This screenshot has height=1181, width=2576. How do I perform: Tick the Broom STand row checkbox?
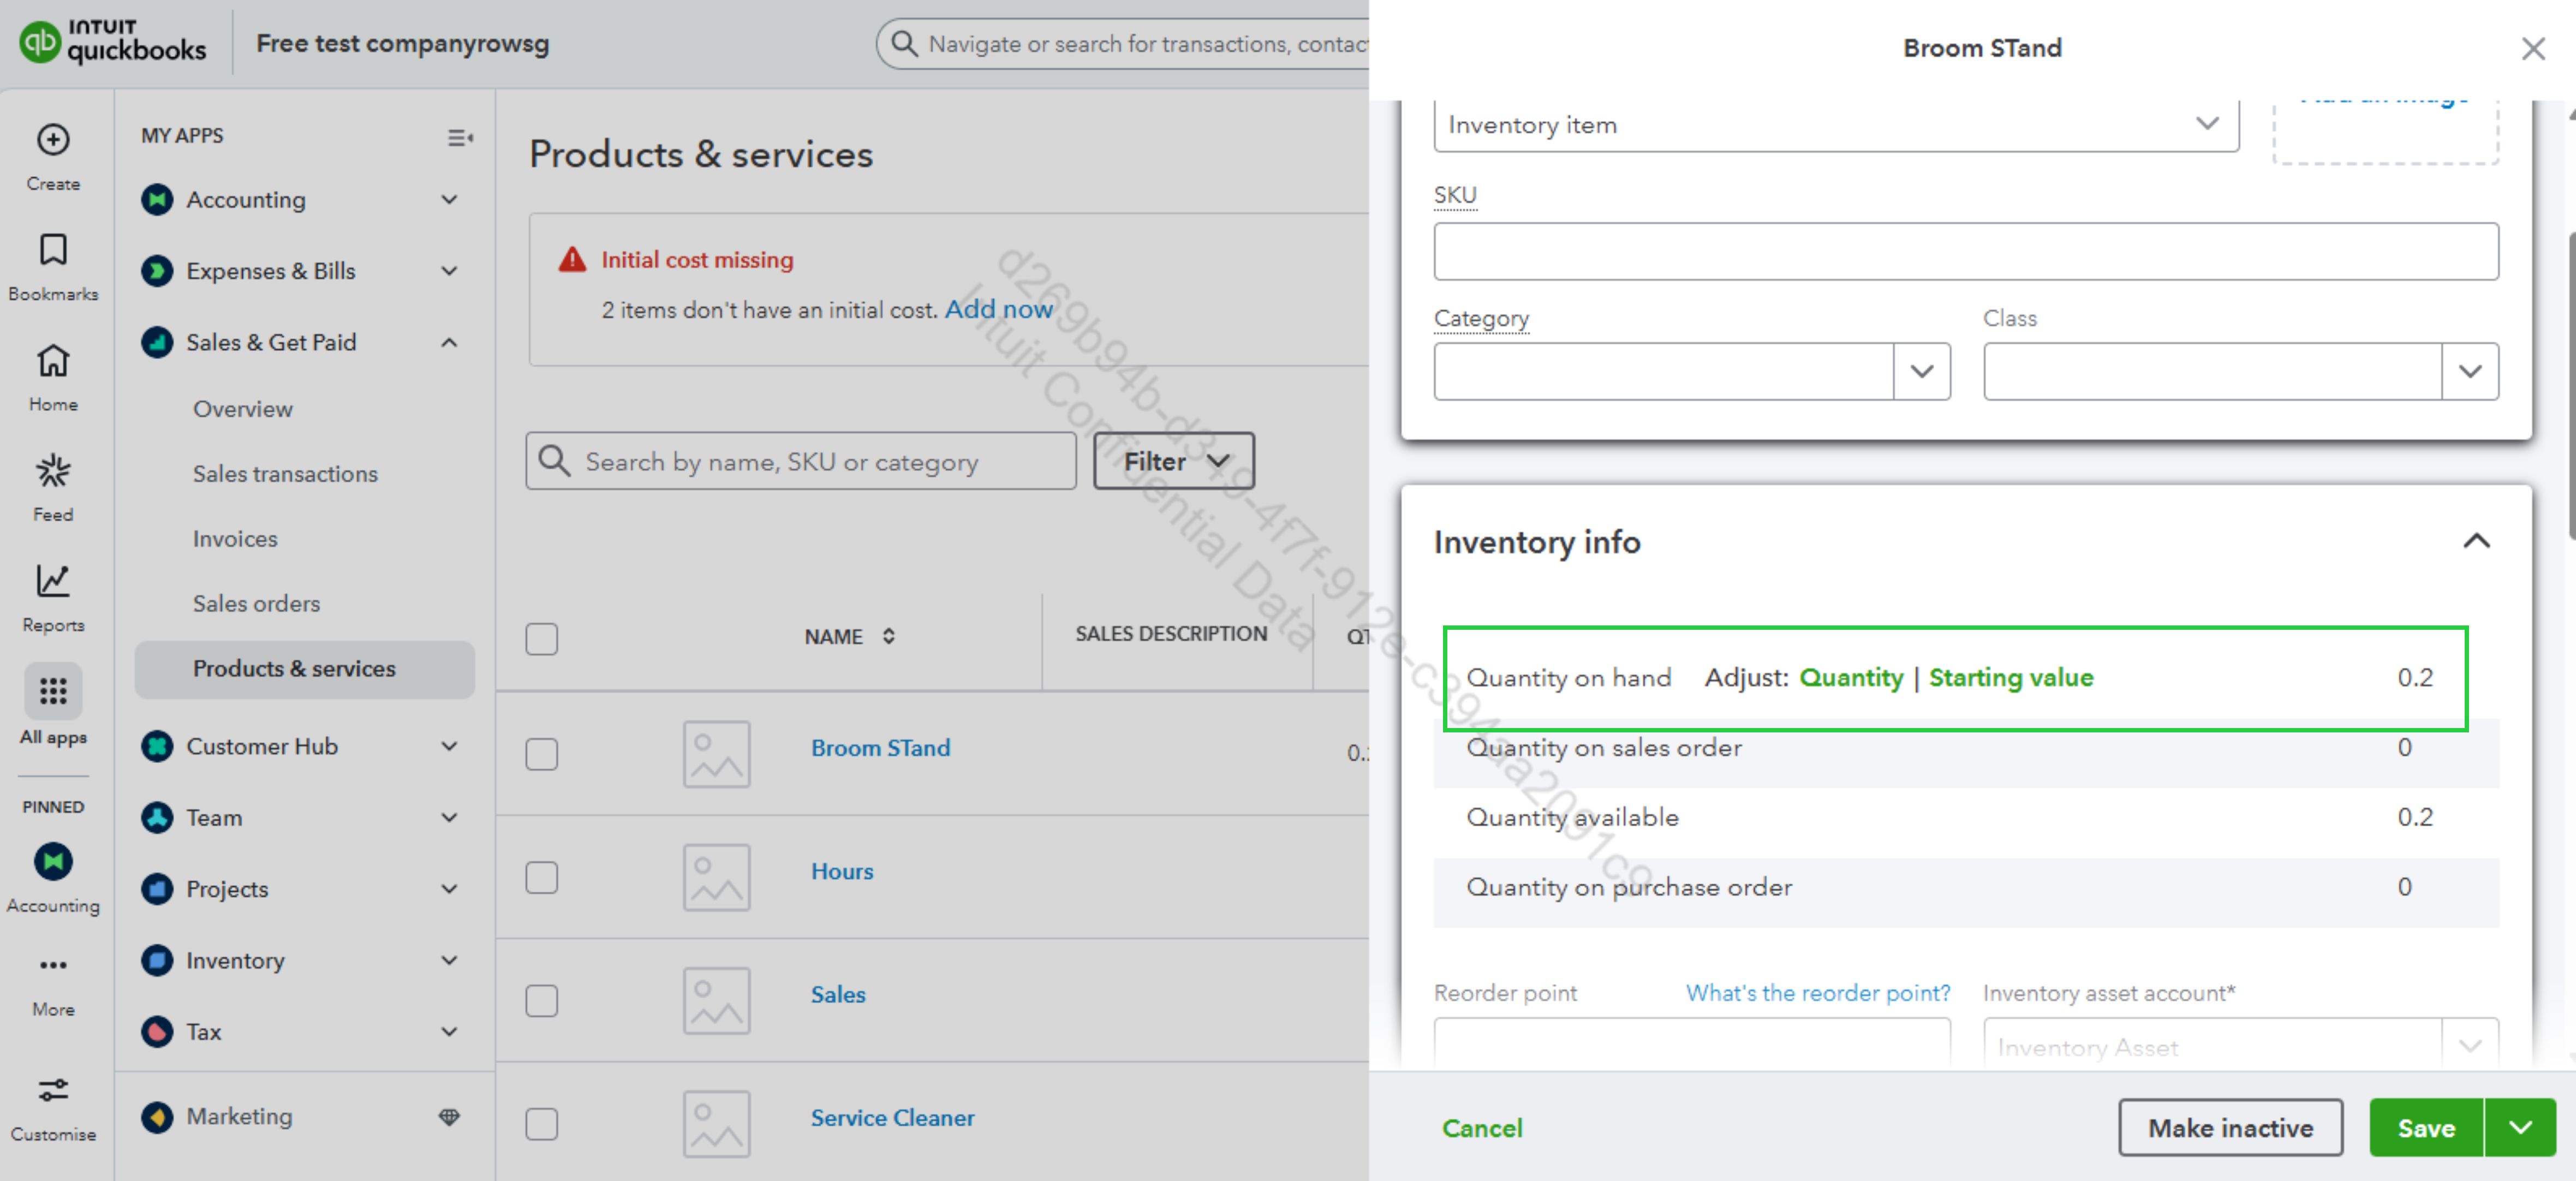point(542,753)
